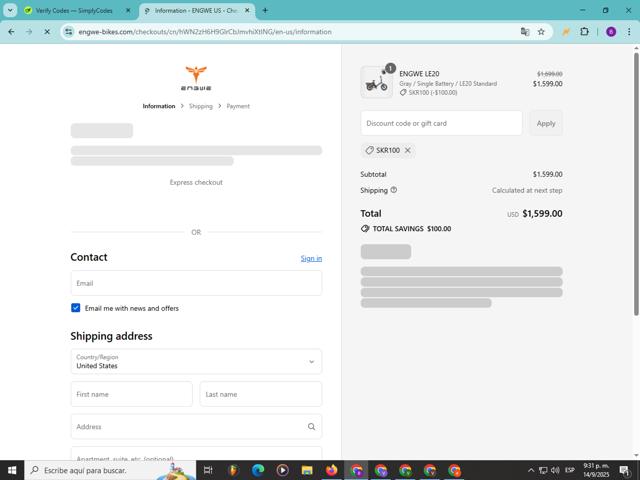This screenshot has height=480, width=640.
Task: Close the Verify Codes SimplyCodes tab
Action: point(128,11)
